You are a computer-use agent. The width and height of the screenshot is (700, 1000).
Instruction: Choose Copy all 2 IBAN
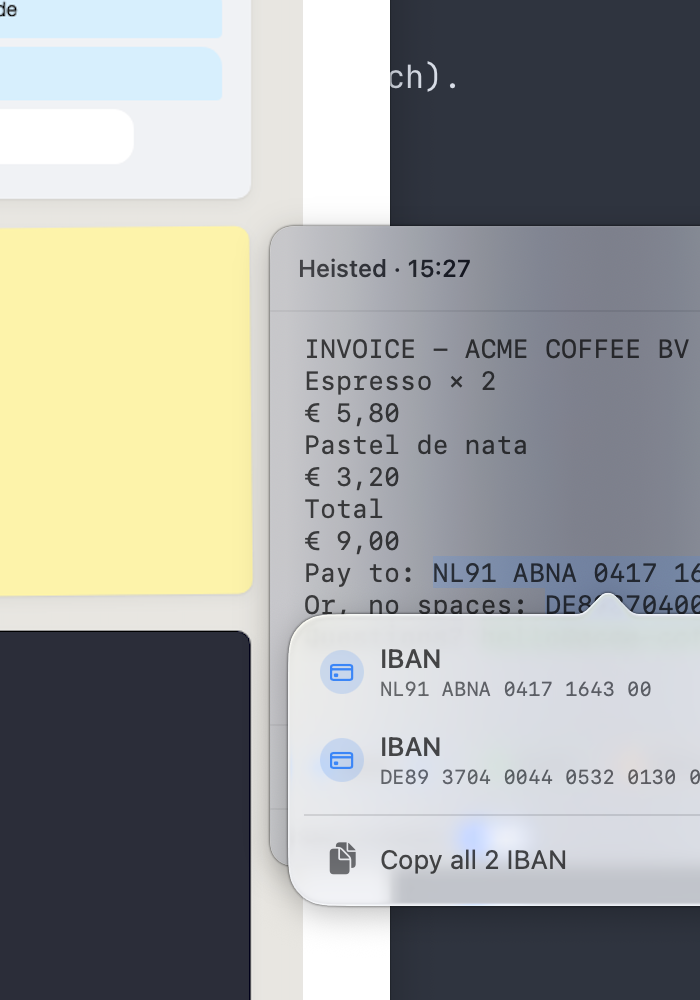502,860
